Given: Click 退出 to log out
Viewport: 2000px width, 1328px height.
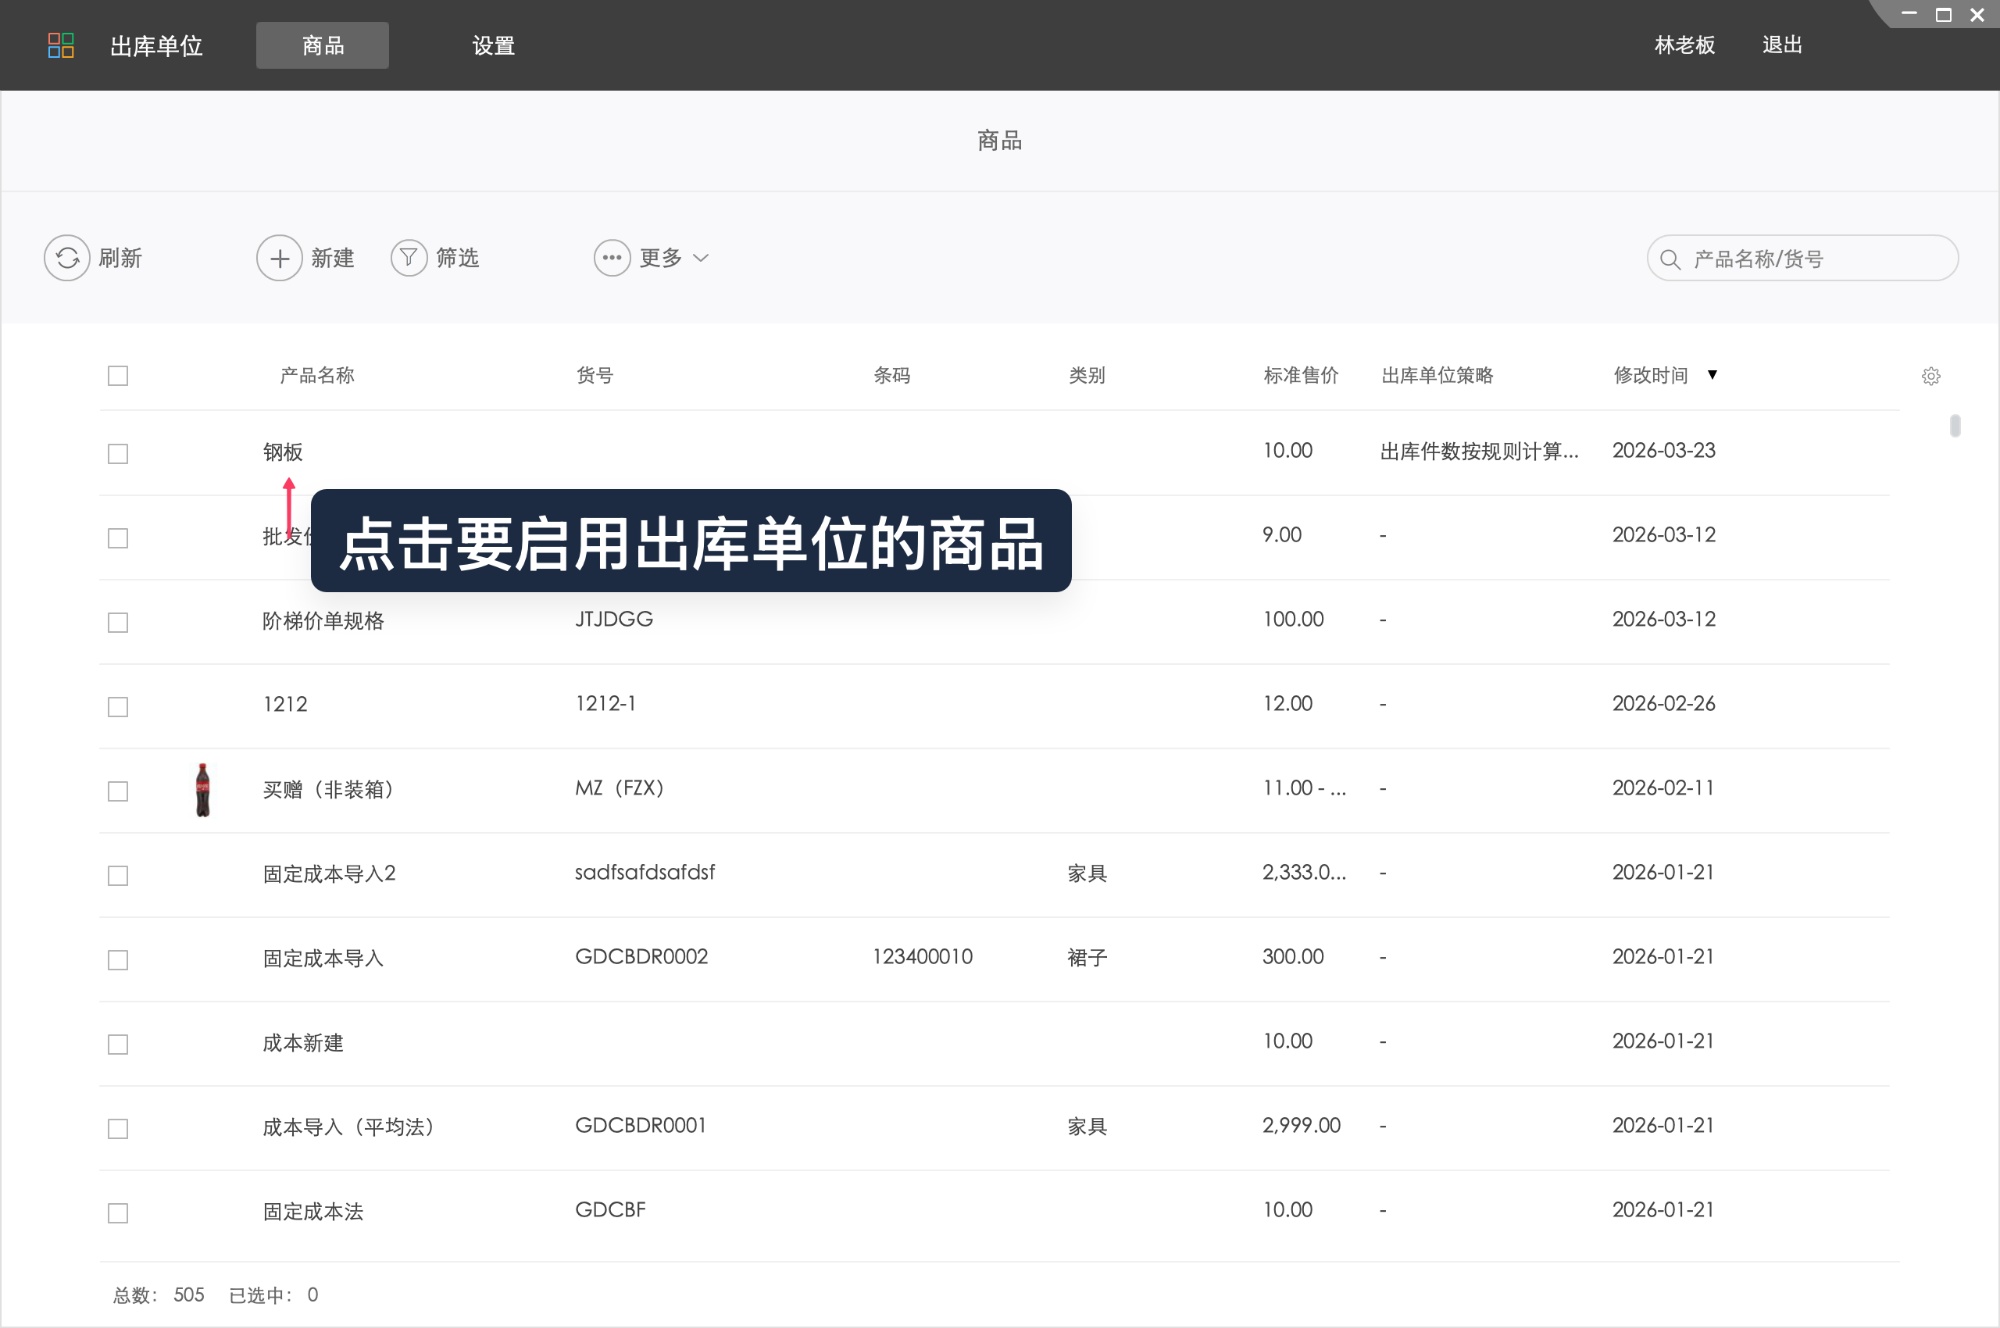Looking at the screenshot, I should [x=1782, y=45].
